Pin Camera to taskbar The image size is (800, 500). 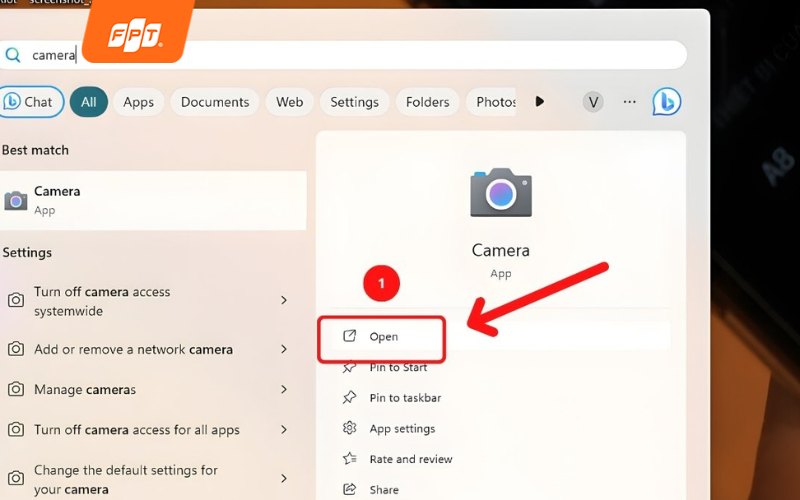pyautogui.click(x=404, y=398)
